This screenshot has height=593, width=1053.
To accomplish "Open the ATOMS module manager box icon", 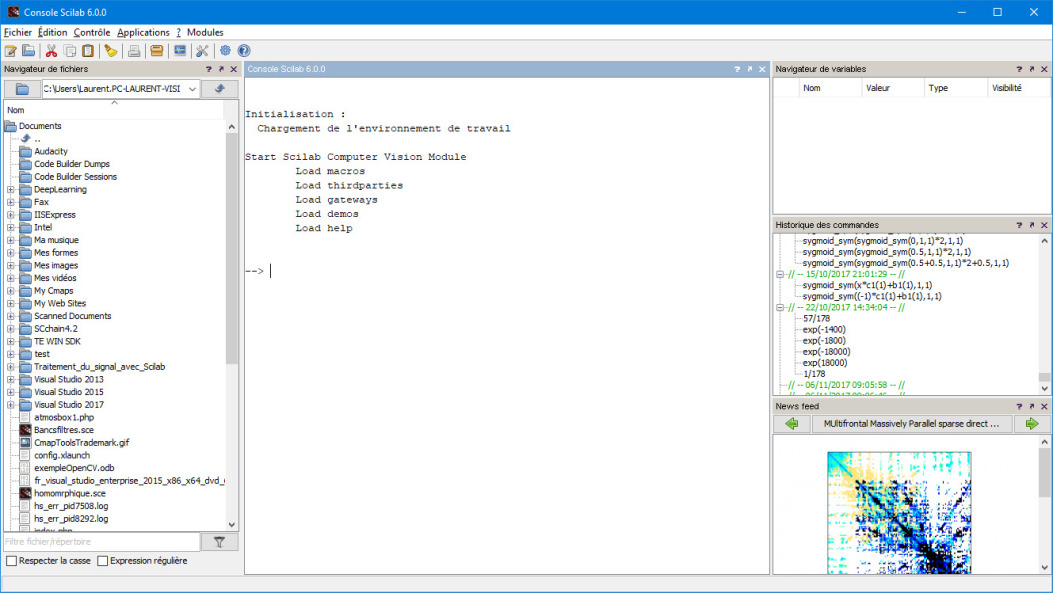I will coord(156,51).
